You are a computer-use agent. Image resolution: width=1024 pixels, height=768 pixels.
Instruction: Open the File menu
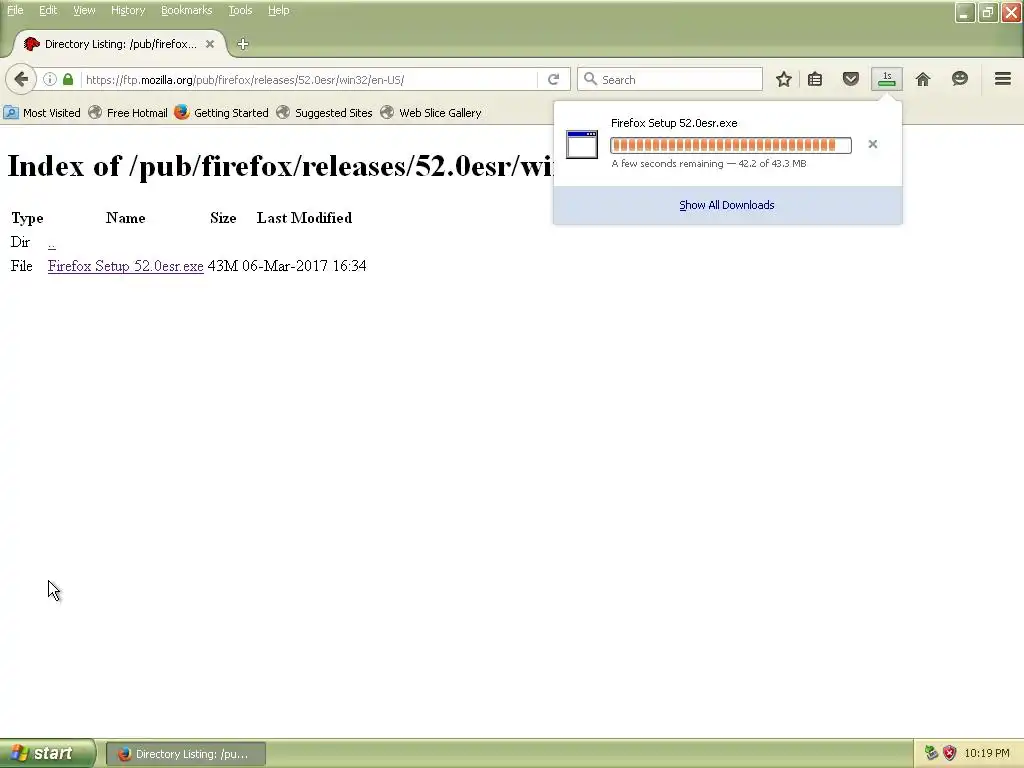15,10
